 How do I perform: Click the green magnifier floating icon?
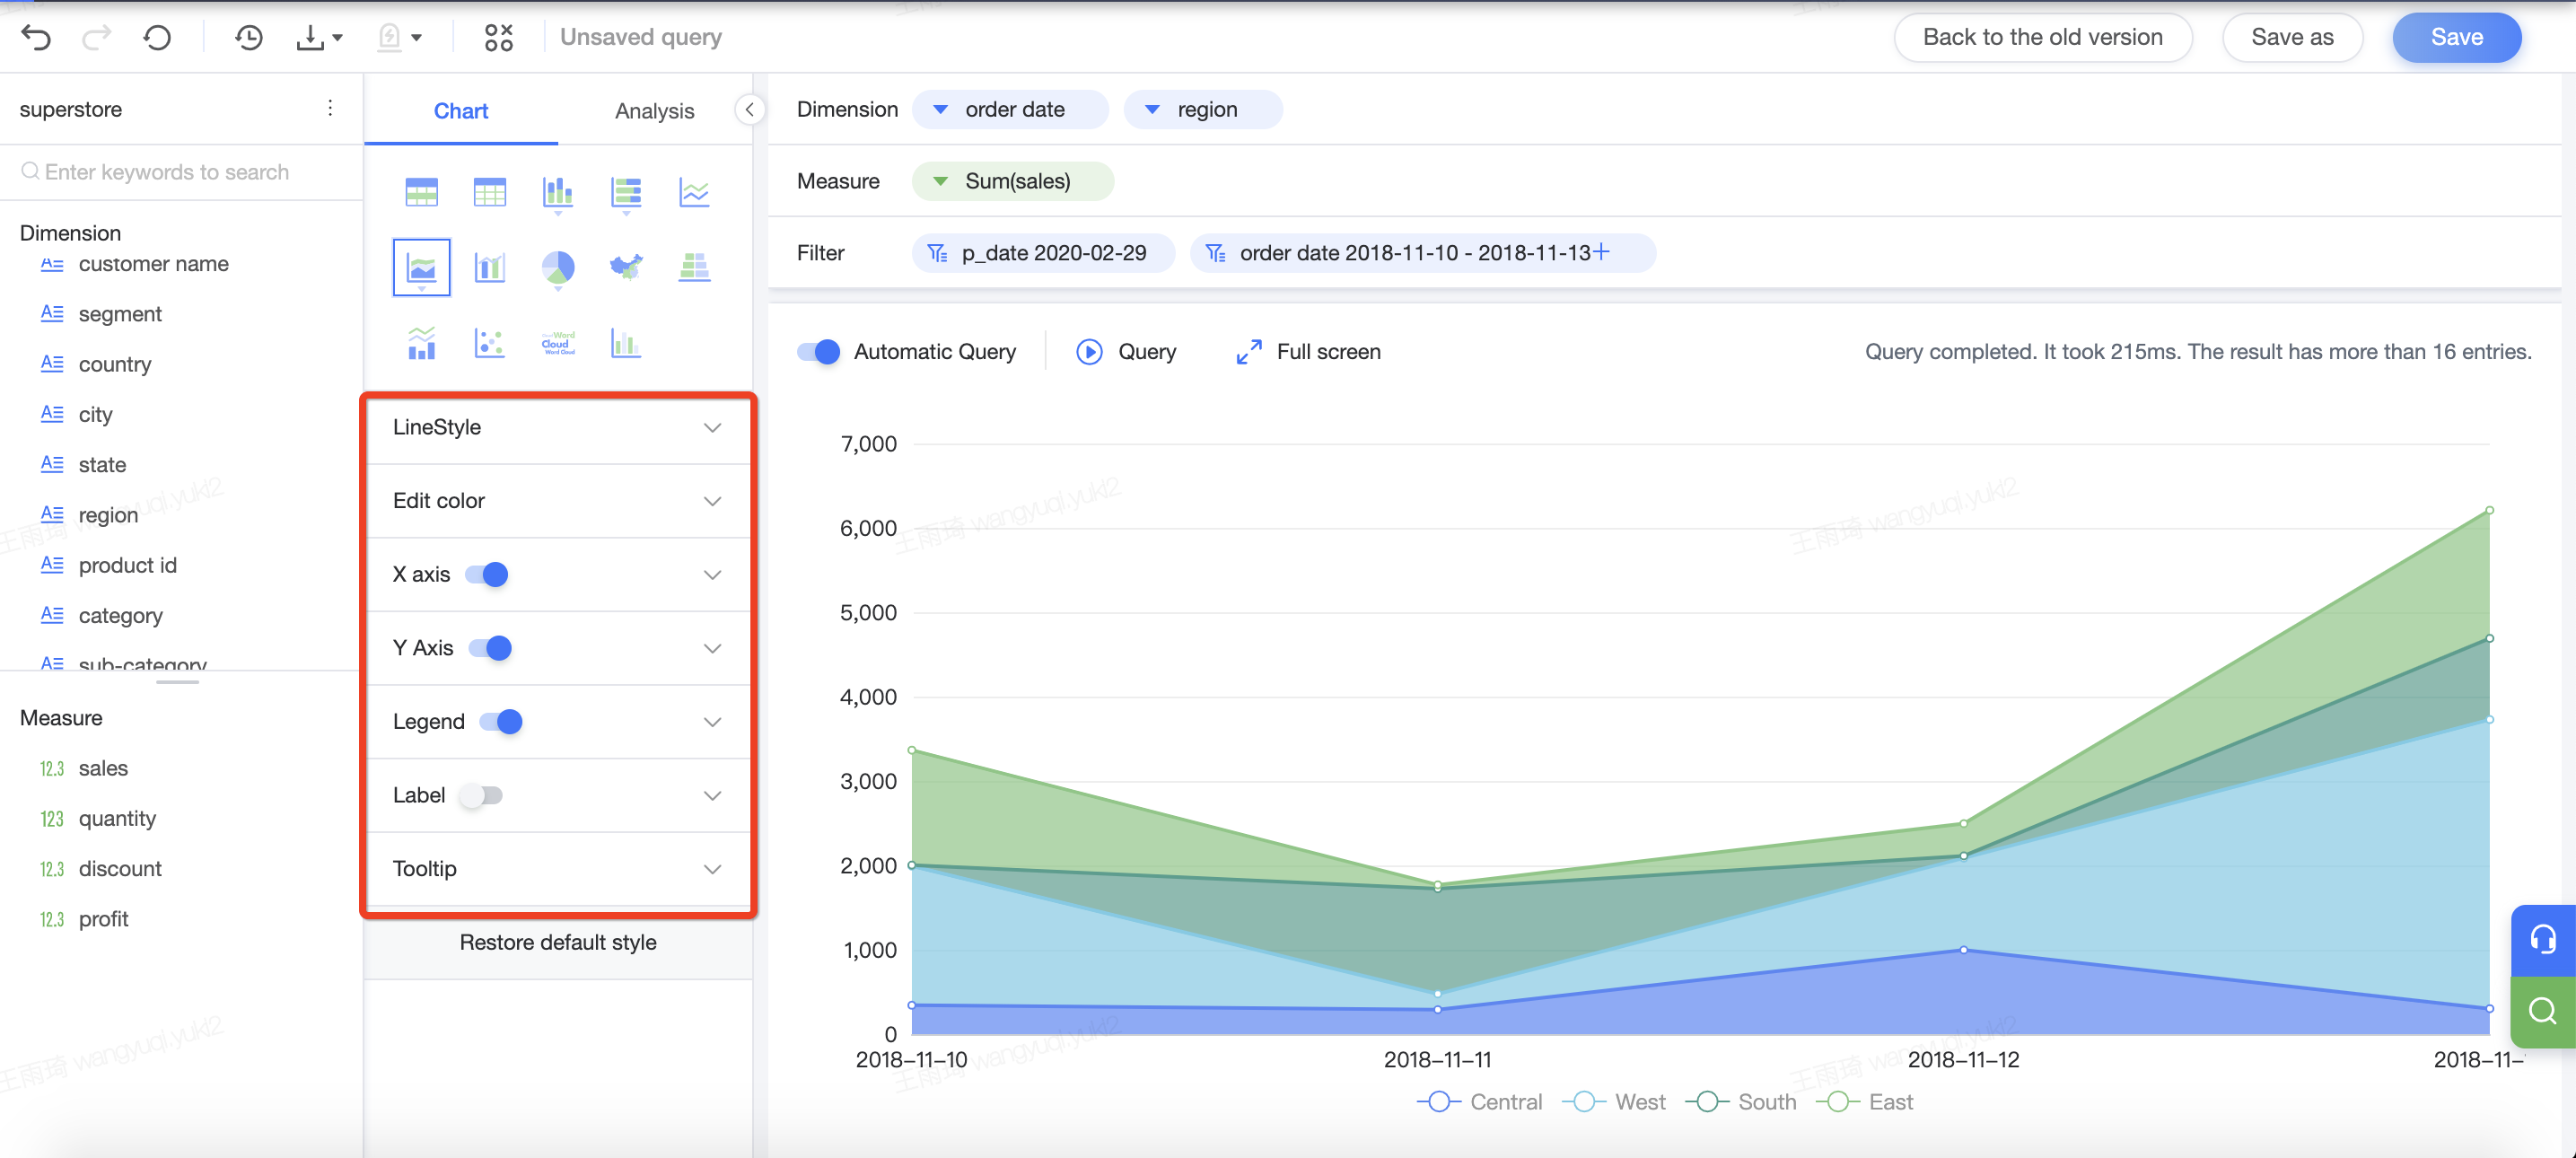(x=2543, y=1012)
